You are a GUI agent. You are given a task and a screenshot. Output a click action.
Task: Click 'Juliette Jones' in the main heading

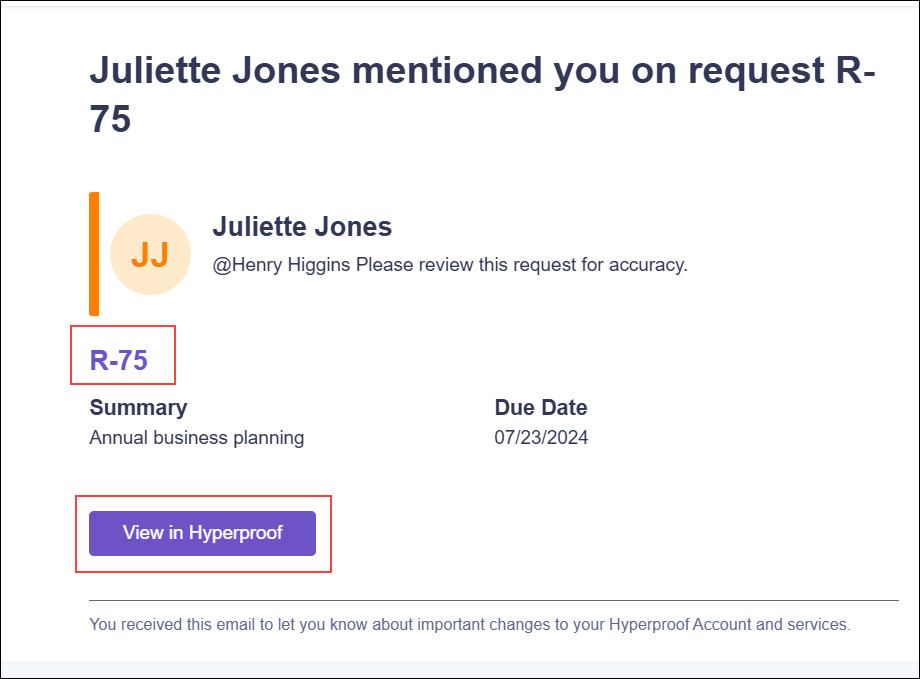pos(215,70)
